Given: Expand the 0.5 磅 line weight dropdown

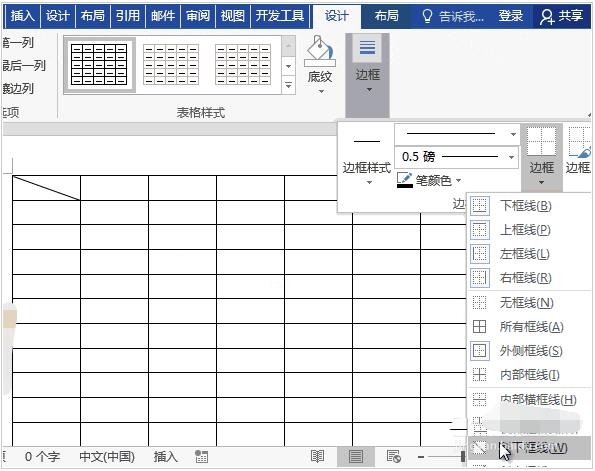Looking at the screenshot, I should (512, 157).
